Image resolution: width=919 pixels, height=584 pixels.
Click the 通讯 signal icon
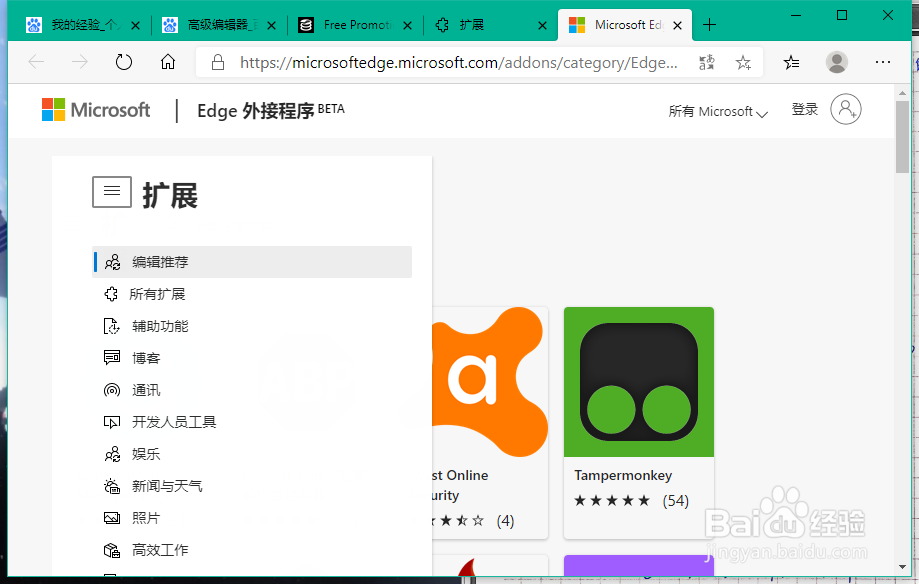click(x=112, y=390)
